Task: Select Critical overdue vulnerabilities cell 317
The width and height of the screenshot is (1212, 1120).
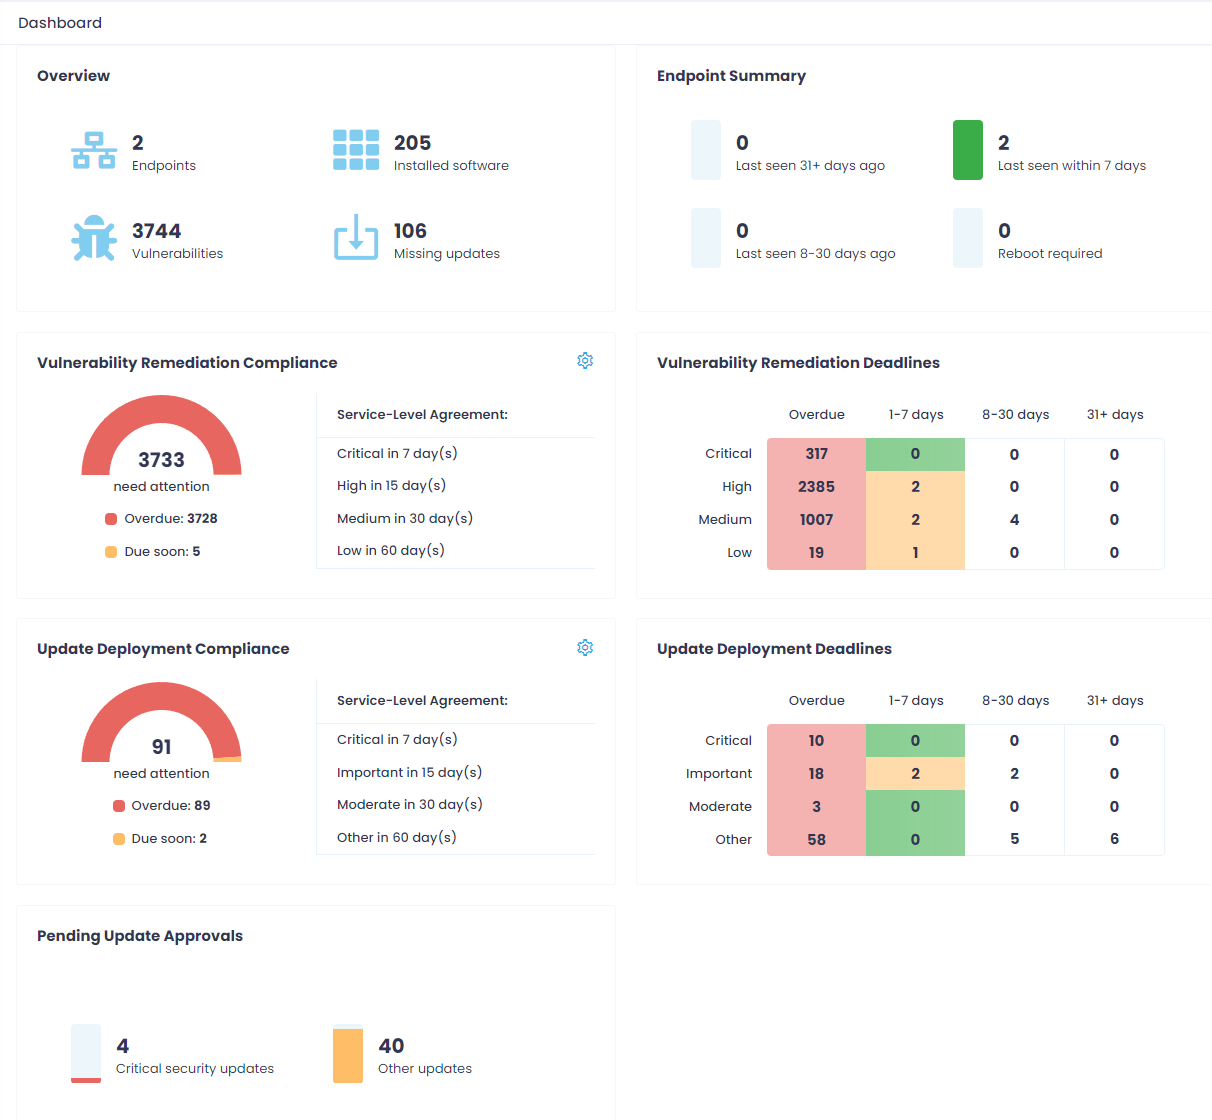Action: point(816,454)
